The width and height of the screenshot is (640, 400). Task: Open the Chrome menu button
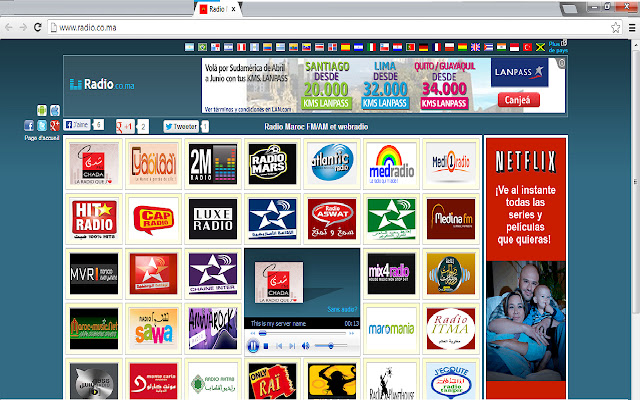pos(632,27)
